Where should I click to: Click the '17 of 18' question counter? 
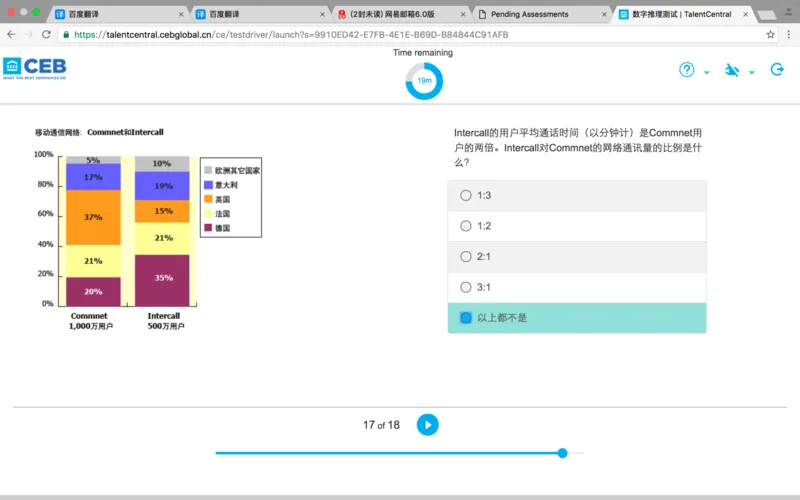[381, 425]
